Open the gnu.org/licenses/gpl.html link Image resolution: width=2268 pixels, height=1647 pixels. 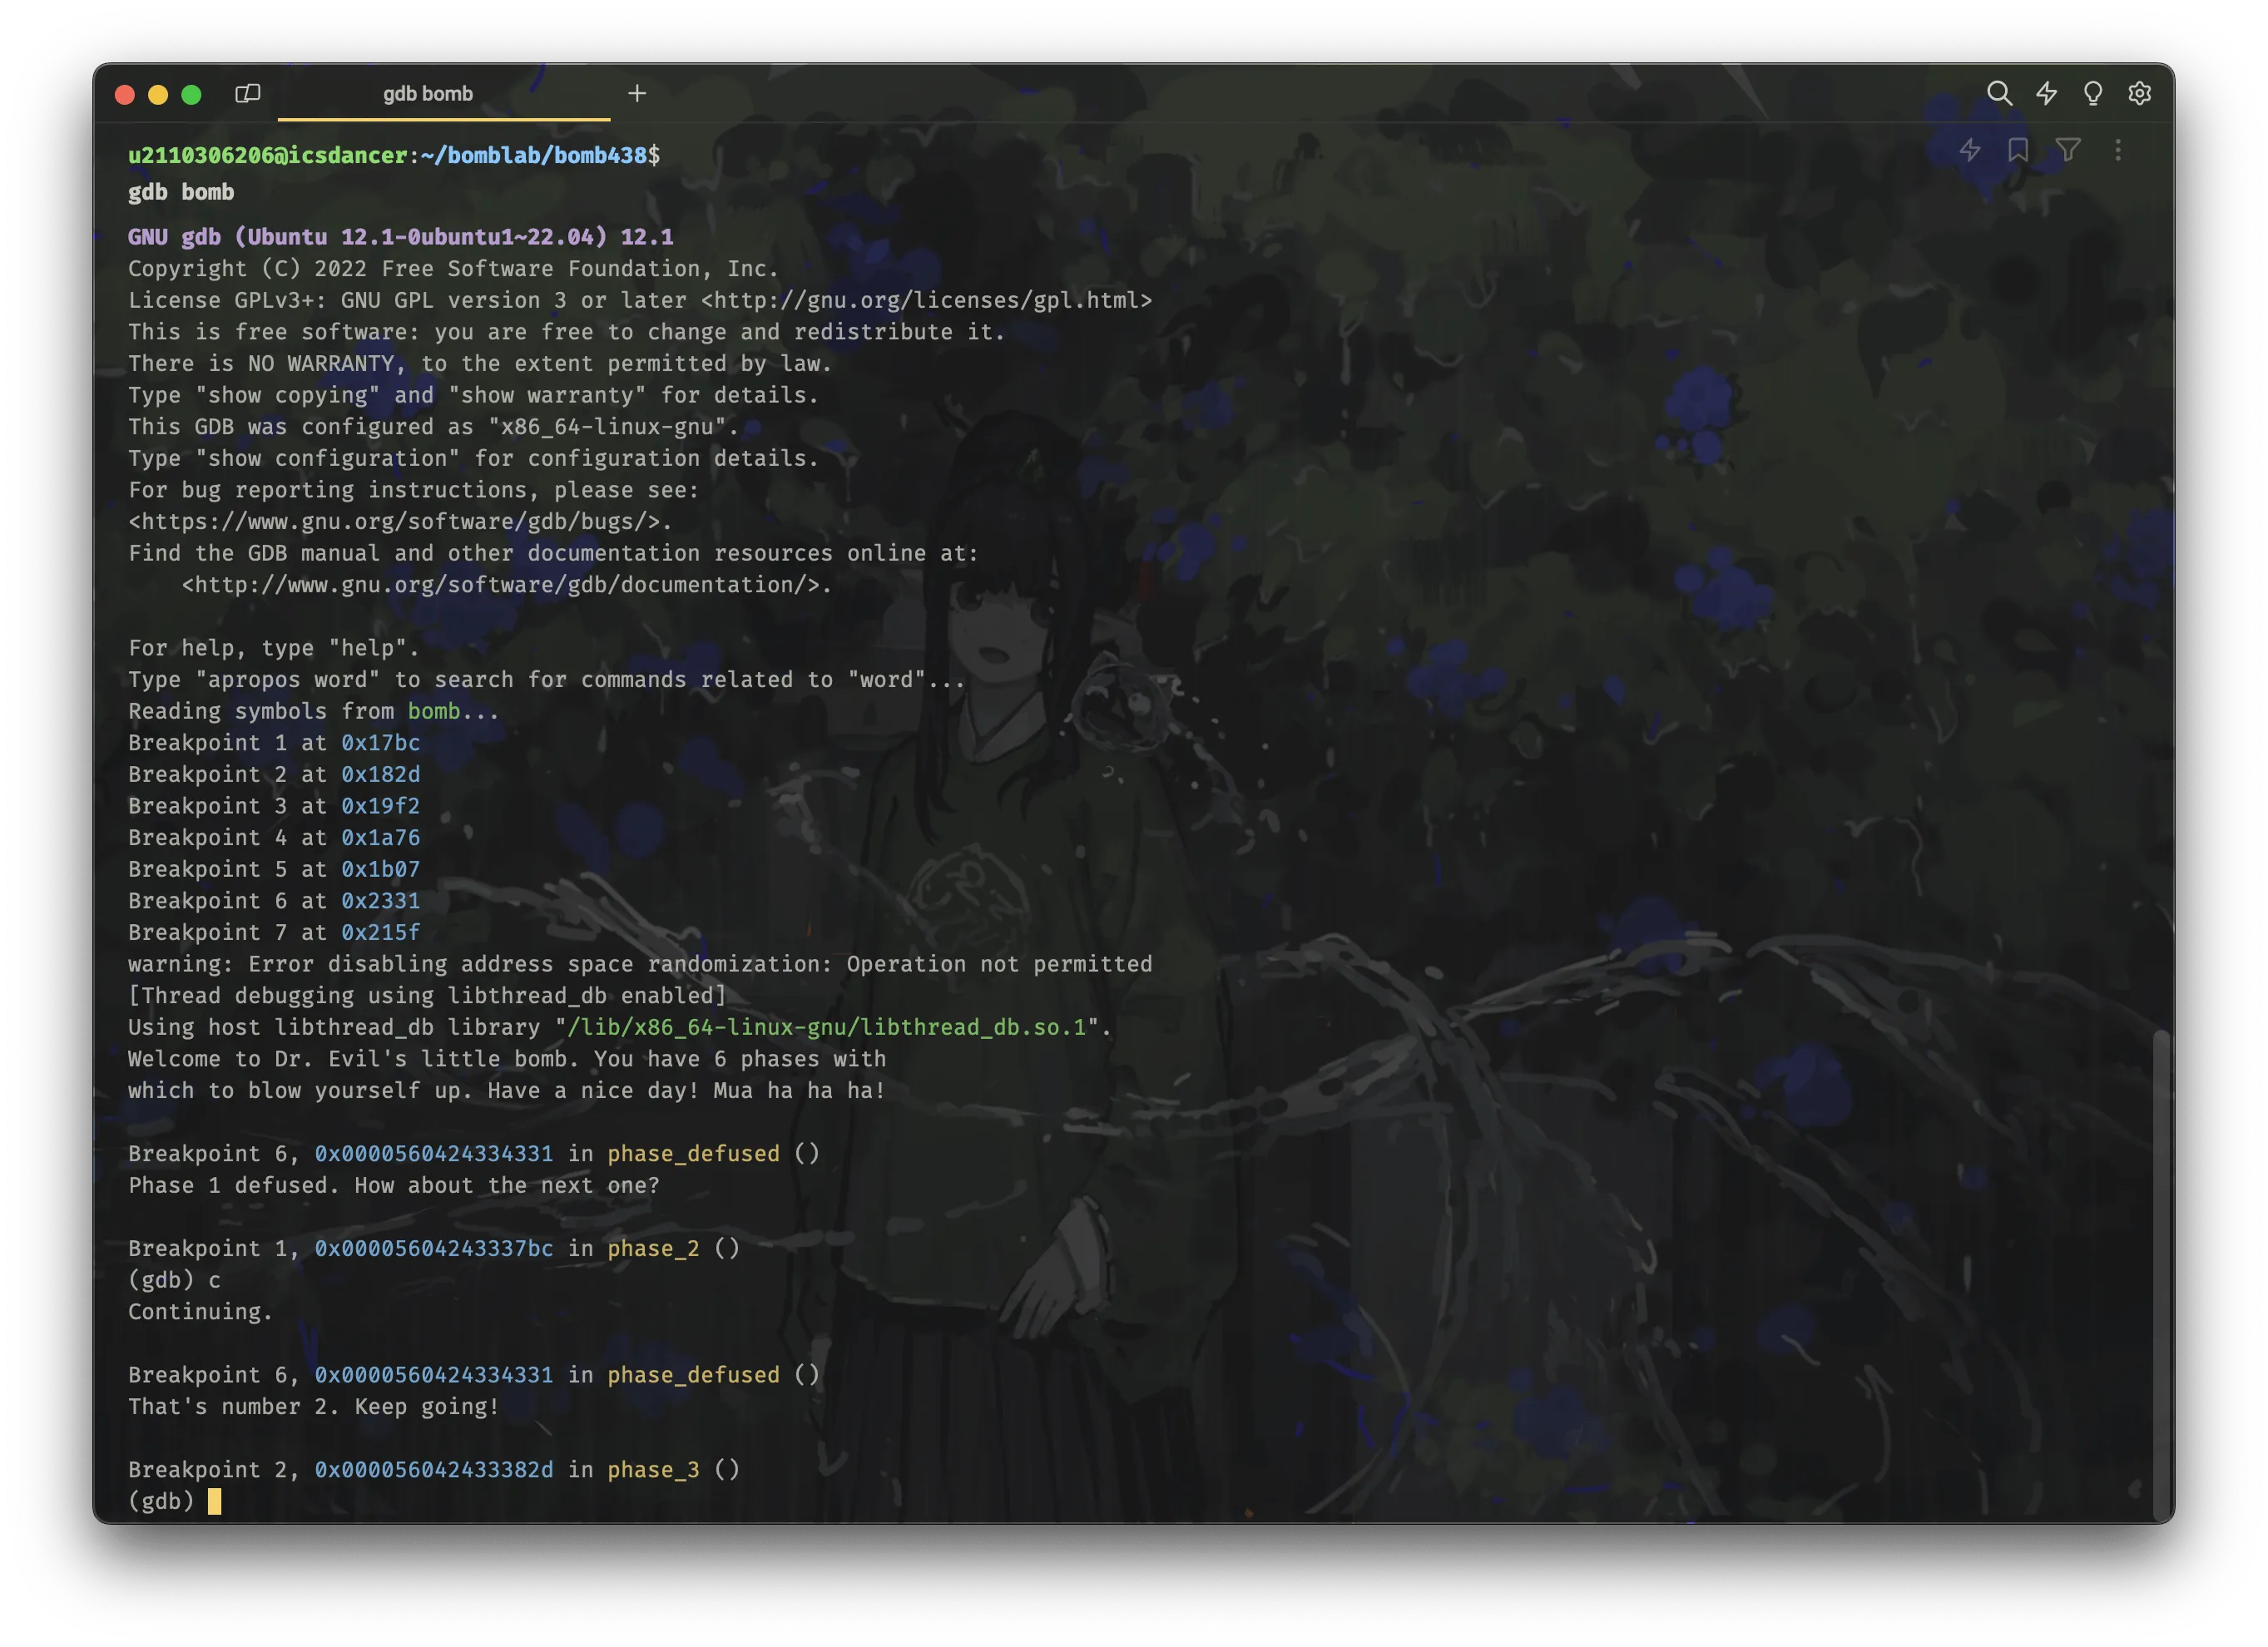coord(926,300)
